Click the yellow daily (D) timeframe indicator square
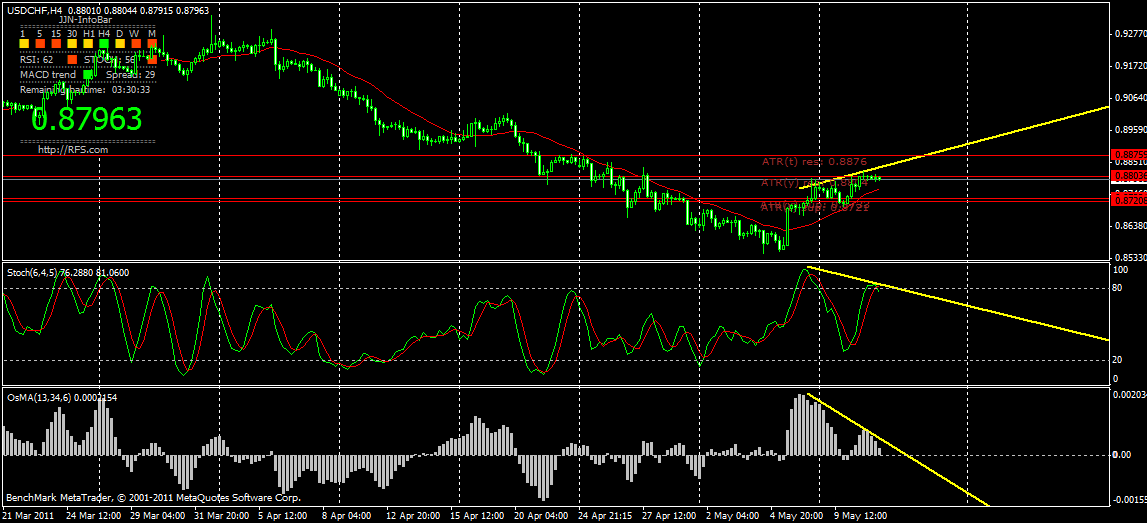Viewport: 1147px width, 523px height. point(120,43)
